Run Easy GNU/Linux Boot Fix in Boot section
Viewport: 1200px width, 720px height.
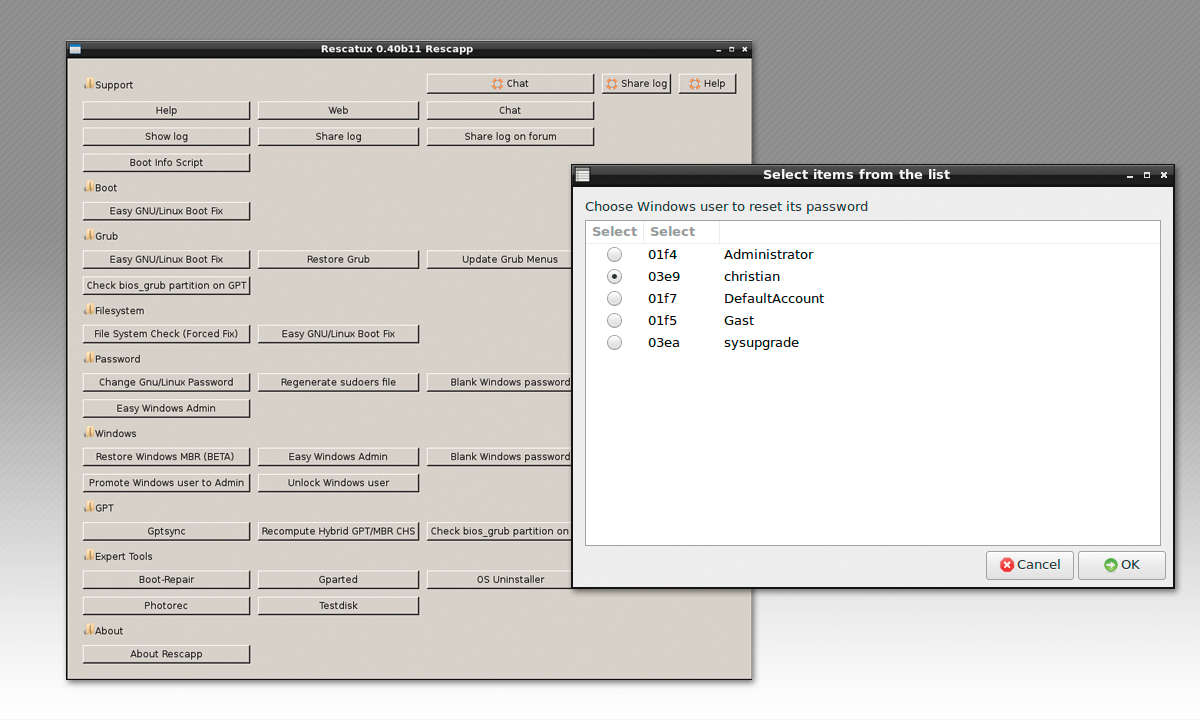coord(166,211)
